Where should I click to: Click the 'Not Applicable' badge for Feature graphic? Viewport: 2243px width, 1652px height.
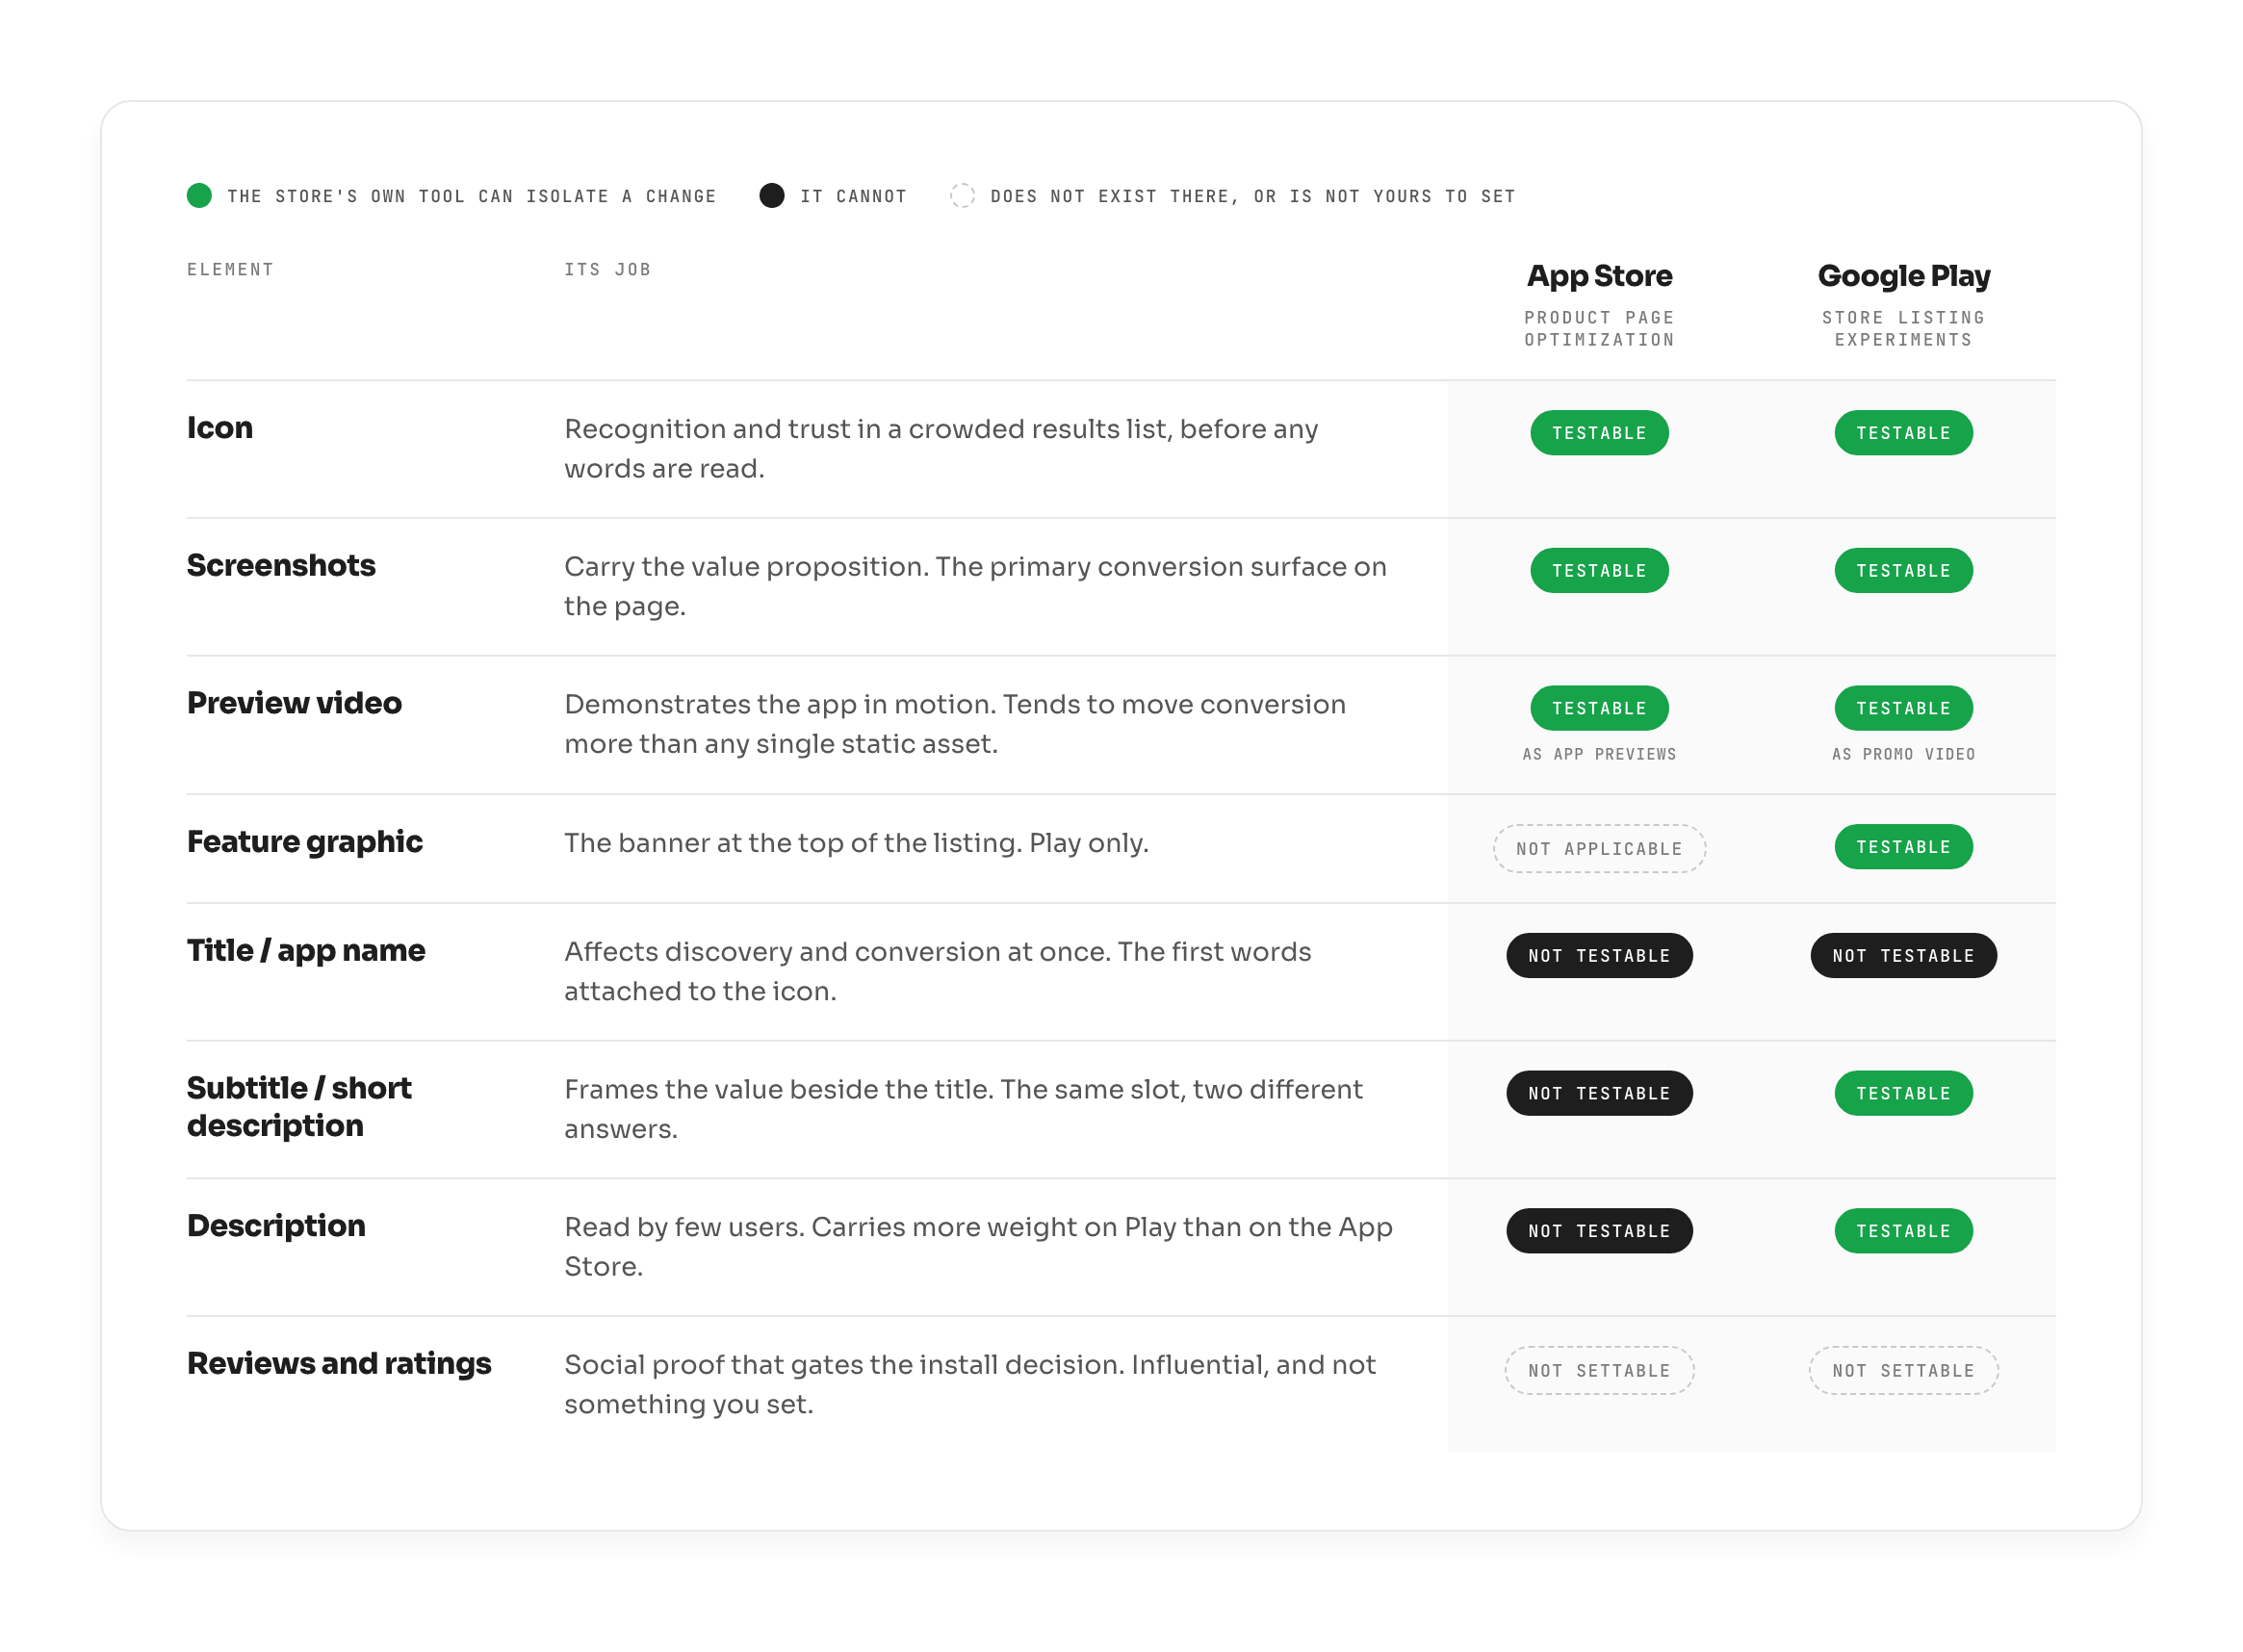click(1599, 849)
